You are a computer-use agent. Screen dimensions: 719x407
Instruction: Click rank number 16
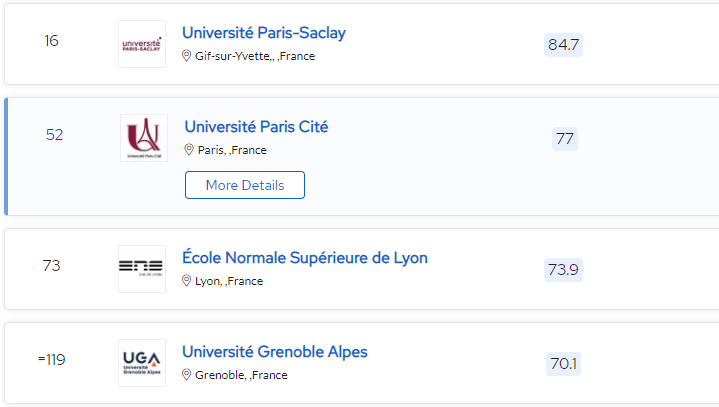[x=52, y=41]
